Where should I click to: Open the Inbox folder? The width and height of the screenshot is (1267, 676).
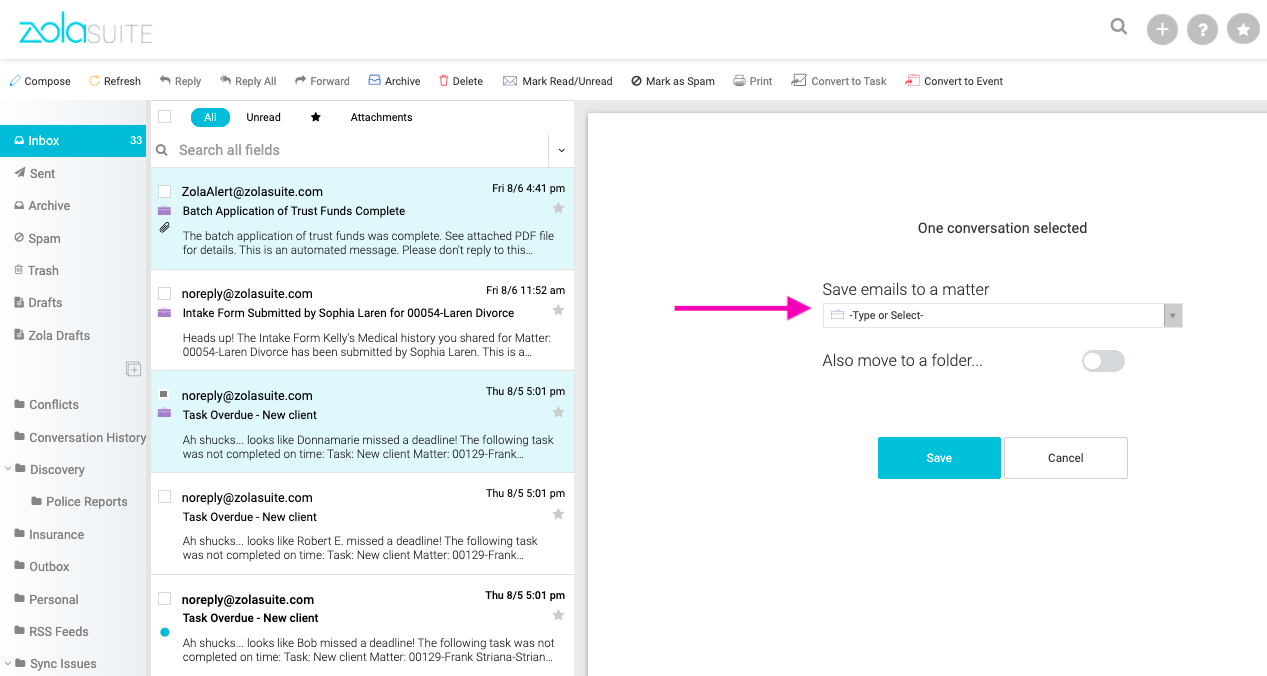pyautogui.click(x=73, y=141)
